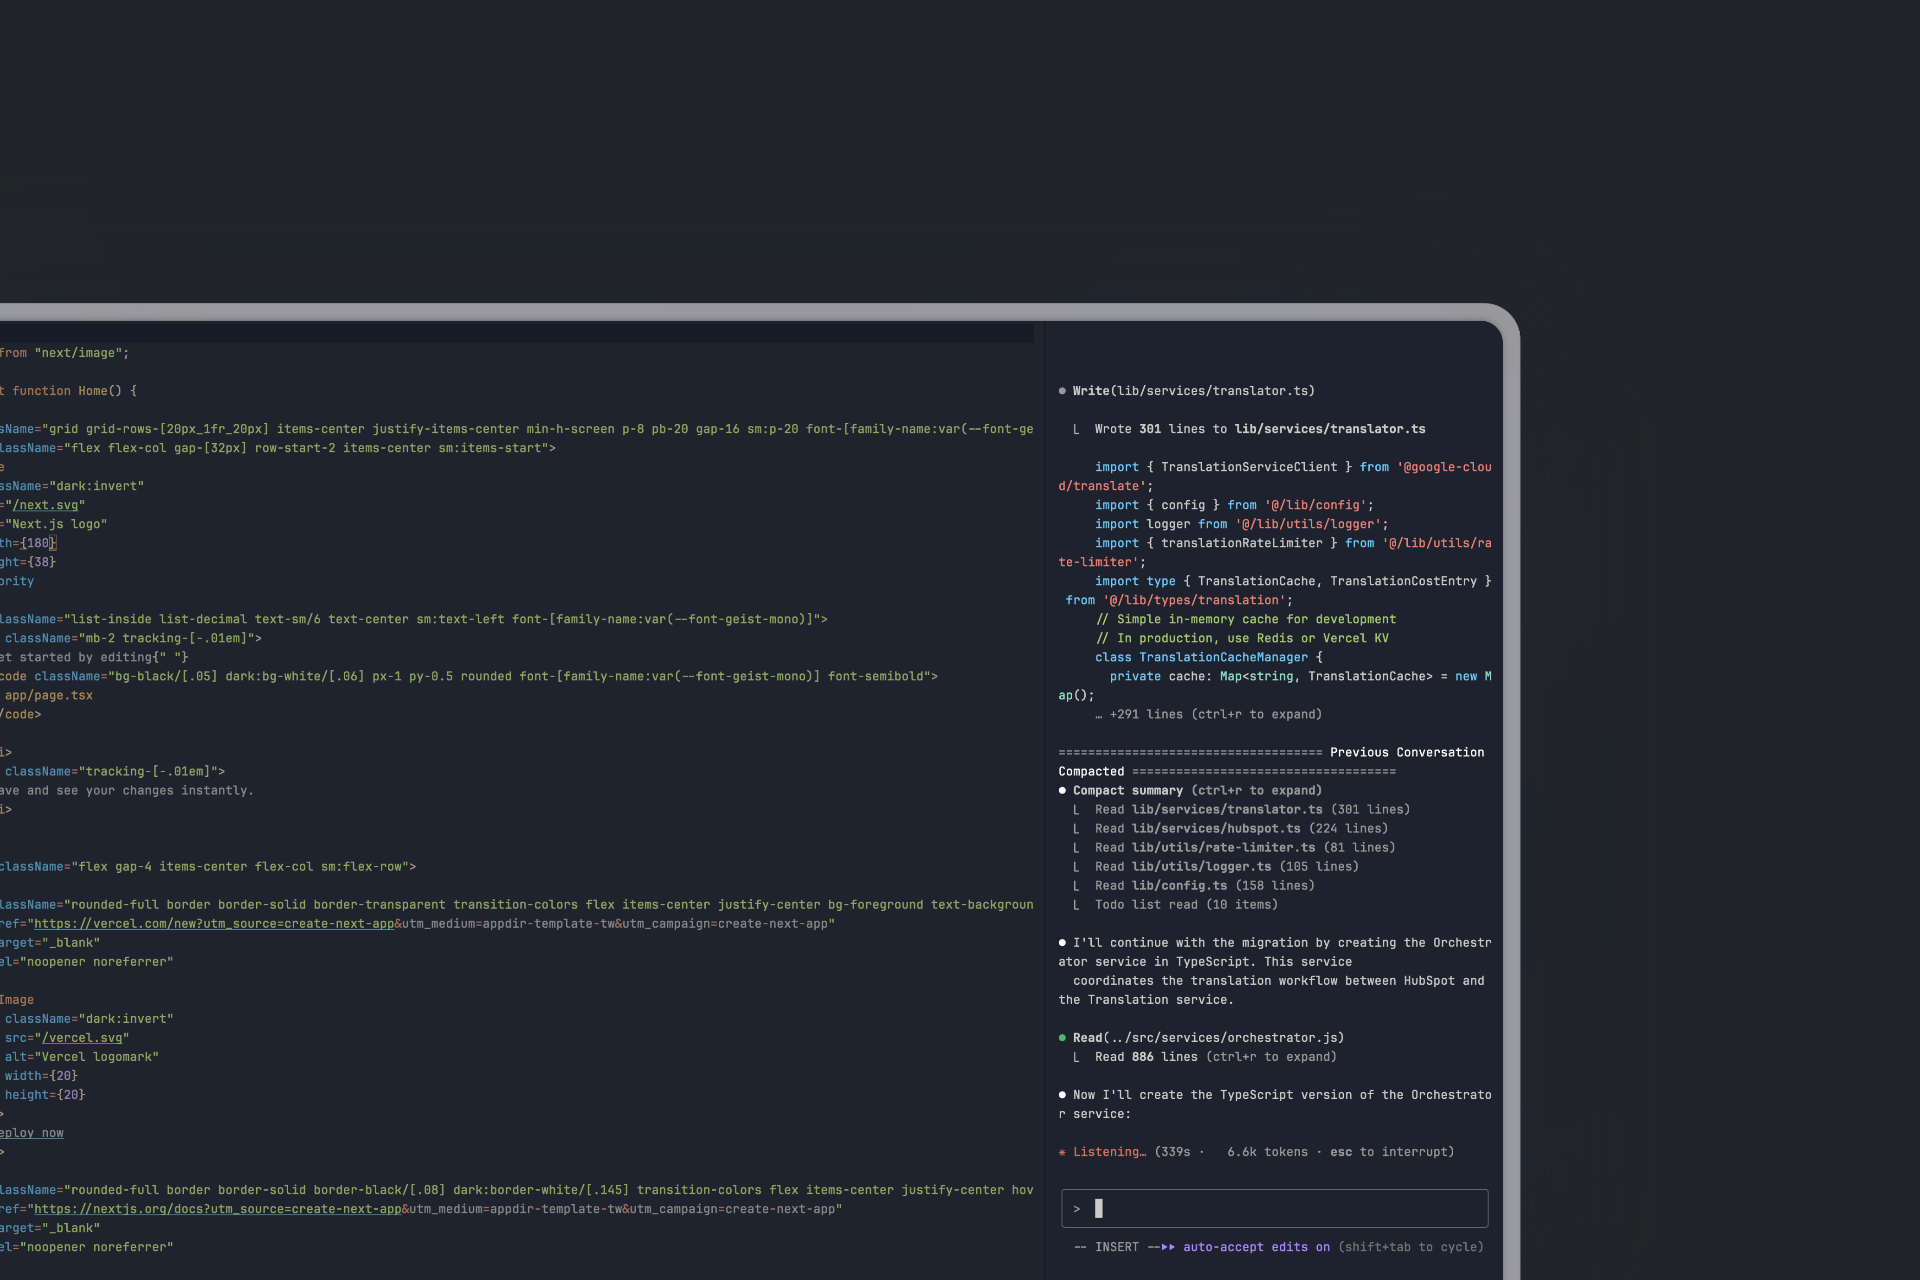The image size is (1920, 1280).
Task: Click "Vercel logomark" alt text
Action: coord(97,1057)
